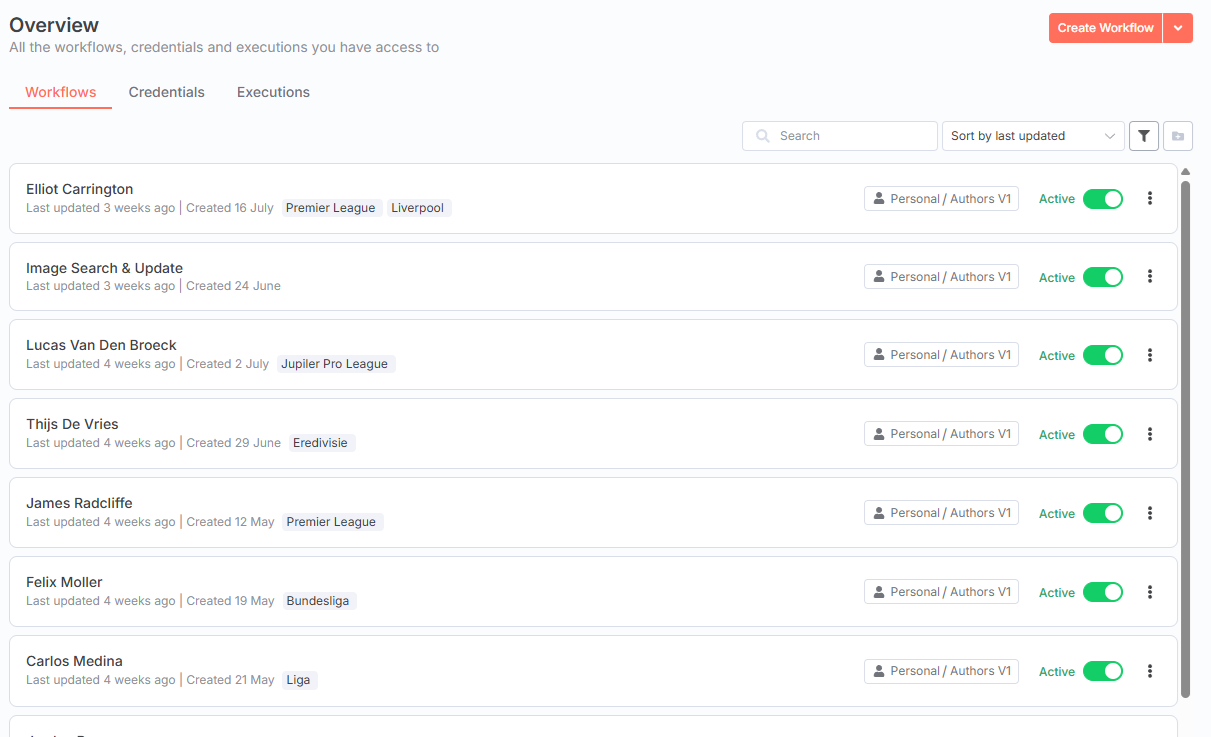
Task: Click the folder view icon beside filters
Action: 1177,135
